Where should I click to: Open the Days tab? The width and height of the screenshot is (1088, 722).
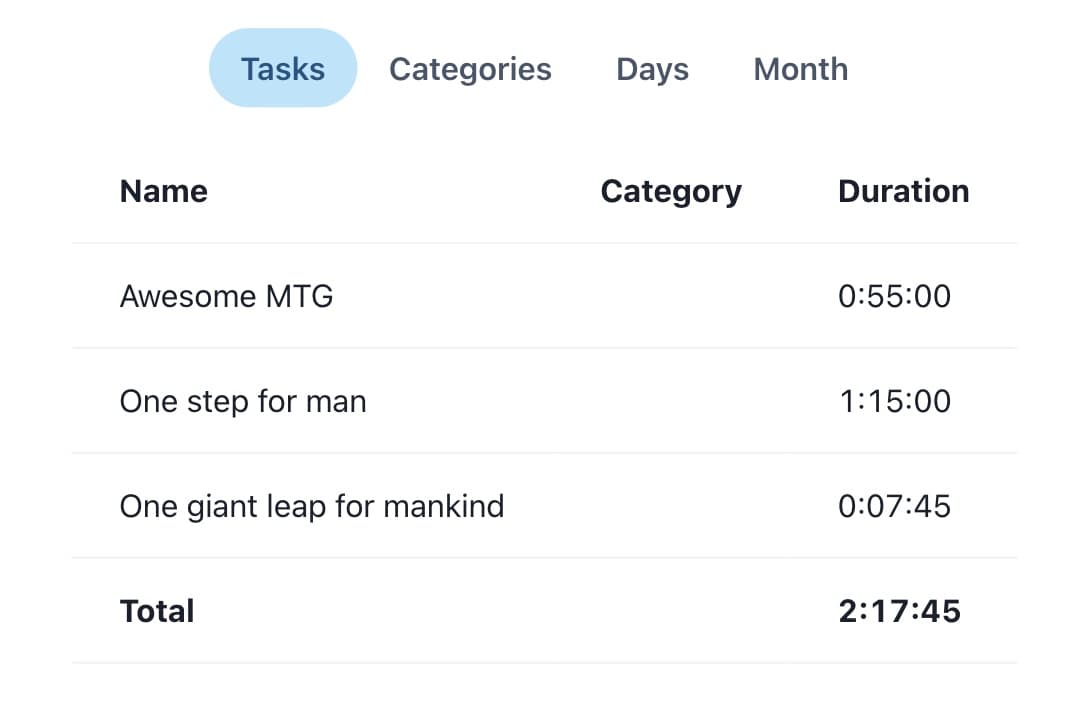click(652, 69)
